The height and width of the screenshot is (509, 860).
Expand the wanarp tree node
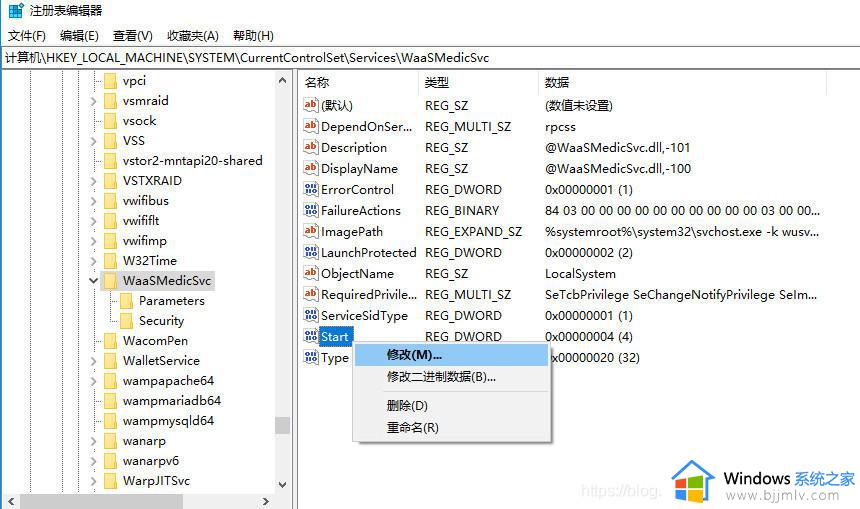[x=93, y=442]
